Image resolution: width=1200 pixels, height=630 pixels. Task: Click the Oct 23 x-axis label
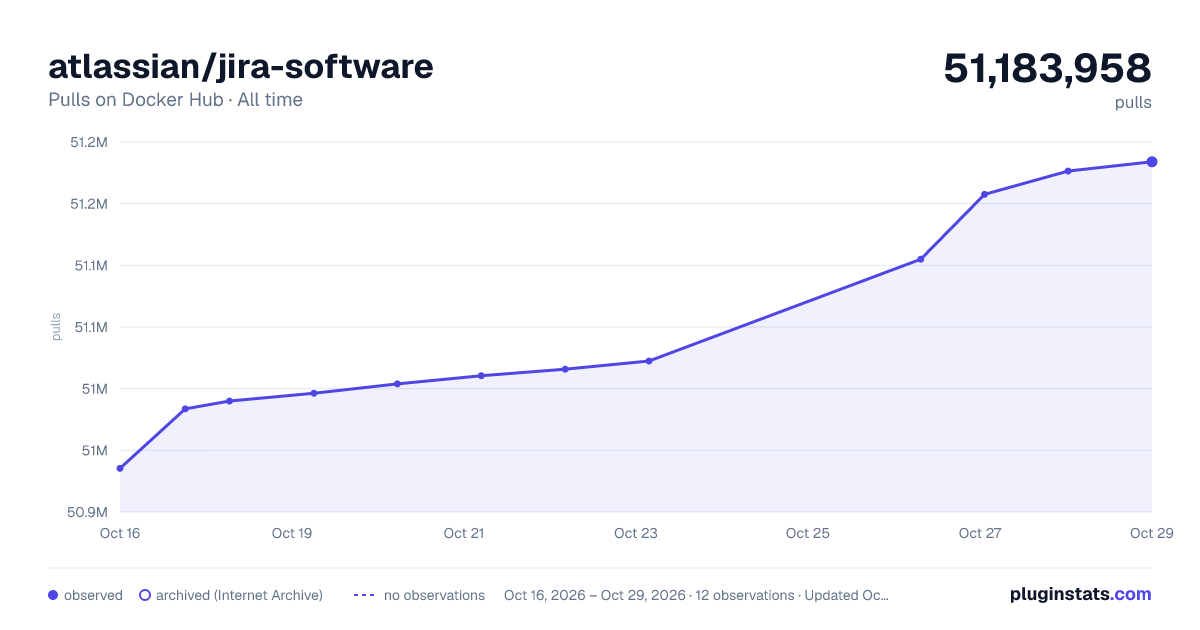[636, 533]
